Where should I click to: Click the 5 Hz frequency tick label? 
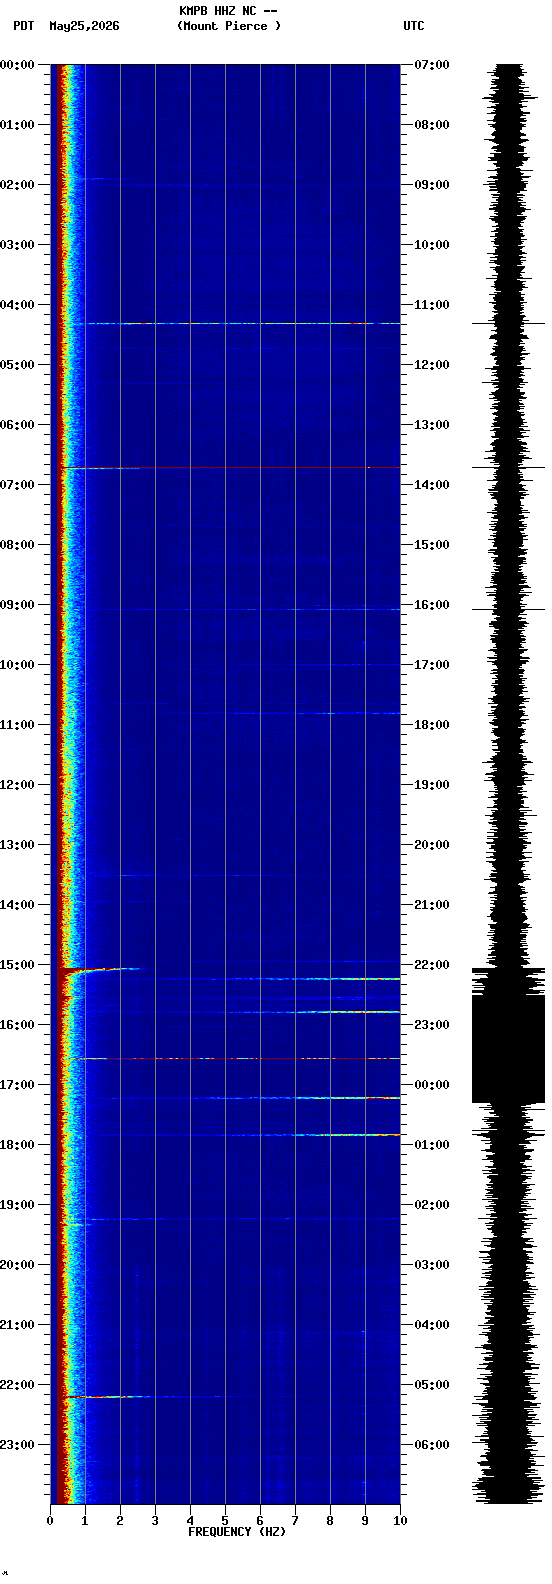click(225, 1521)
